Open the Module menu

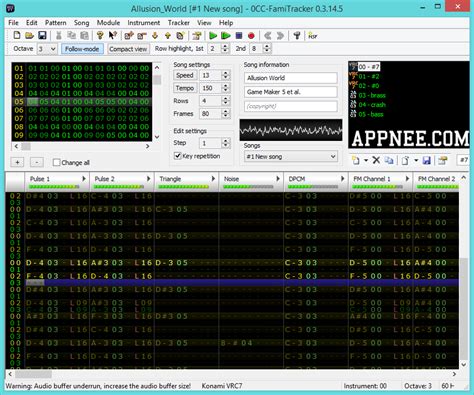[108, 23]
